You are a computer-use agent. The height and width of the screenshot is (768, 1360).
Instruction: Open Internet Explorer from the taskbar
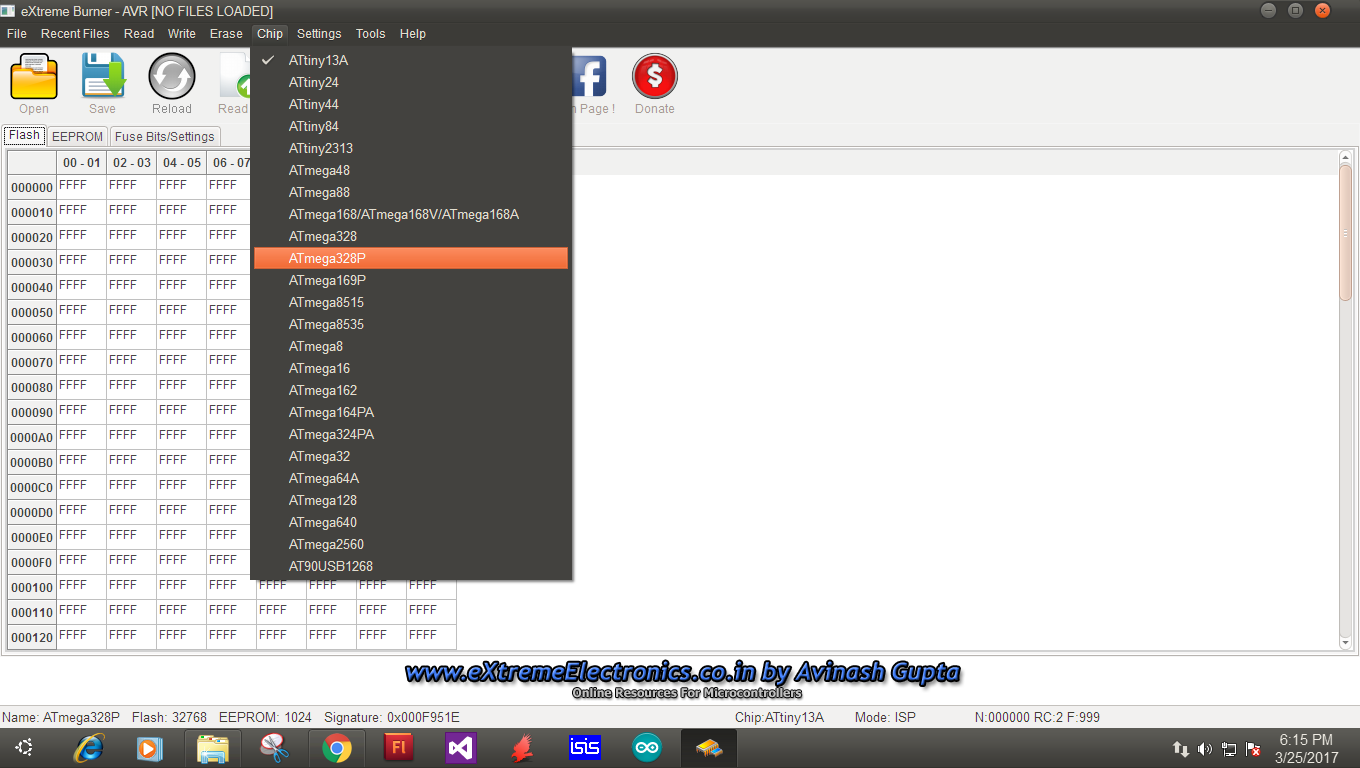[89, 748]
